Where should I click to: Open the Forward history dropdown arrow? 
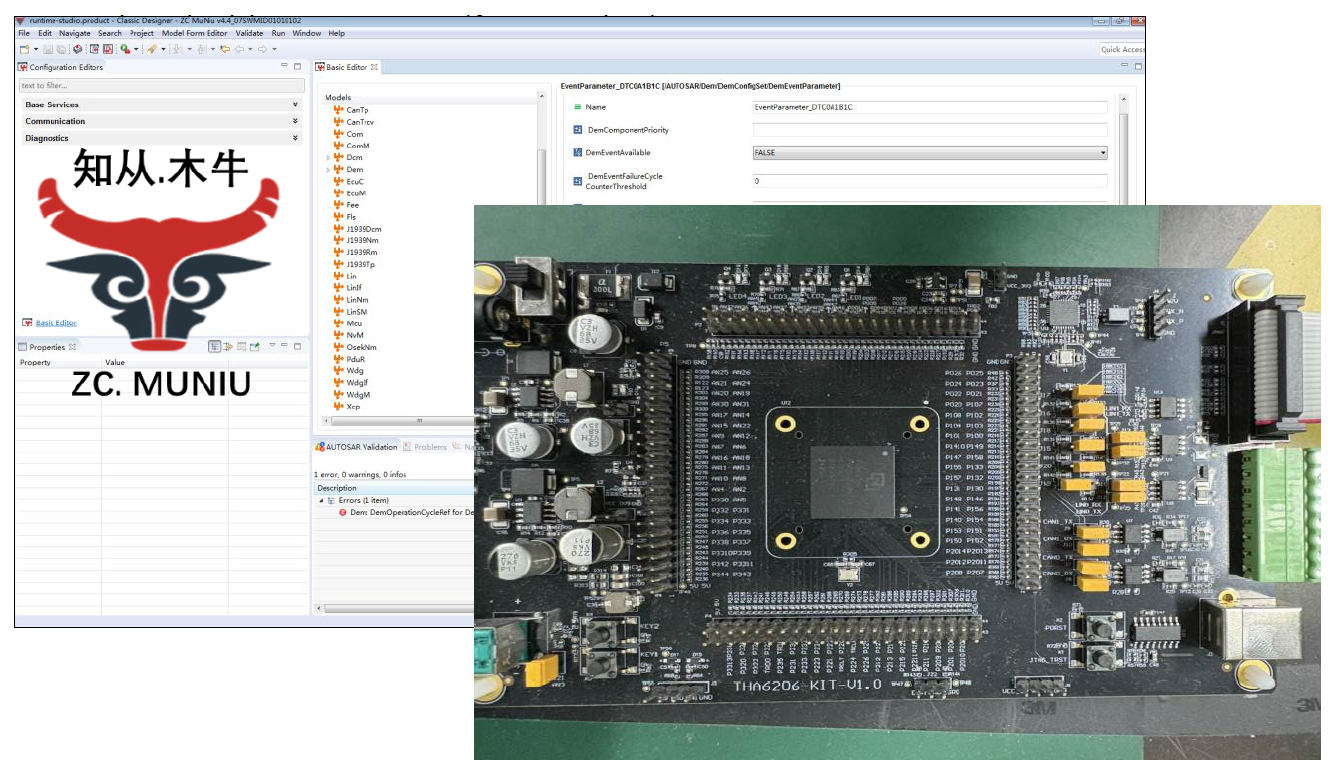(274, 49)
